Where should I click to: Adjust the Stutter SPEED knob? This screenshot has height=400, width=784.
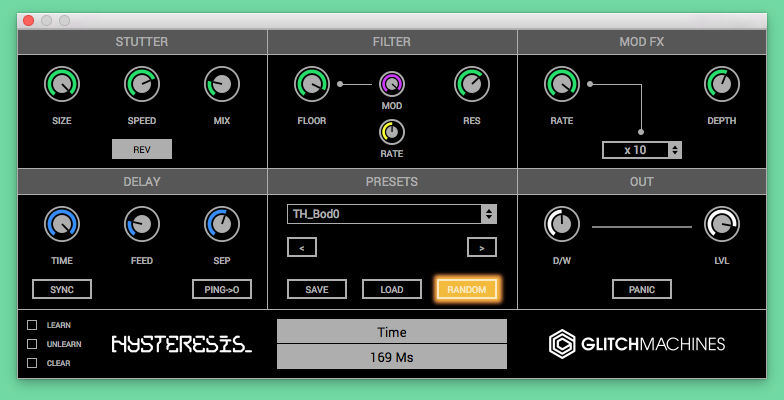click(x=142, y=84)
